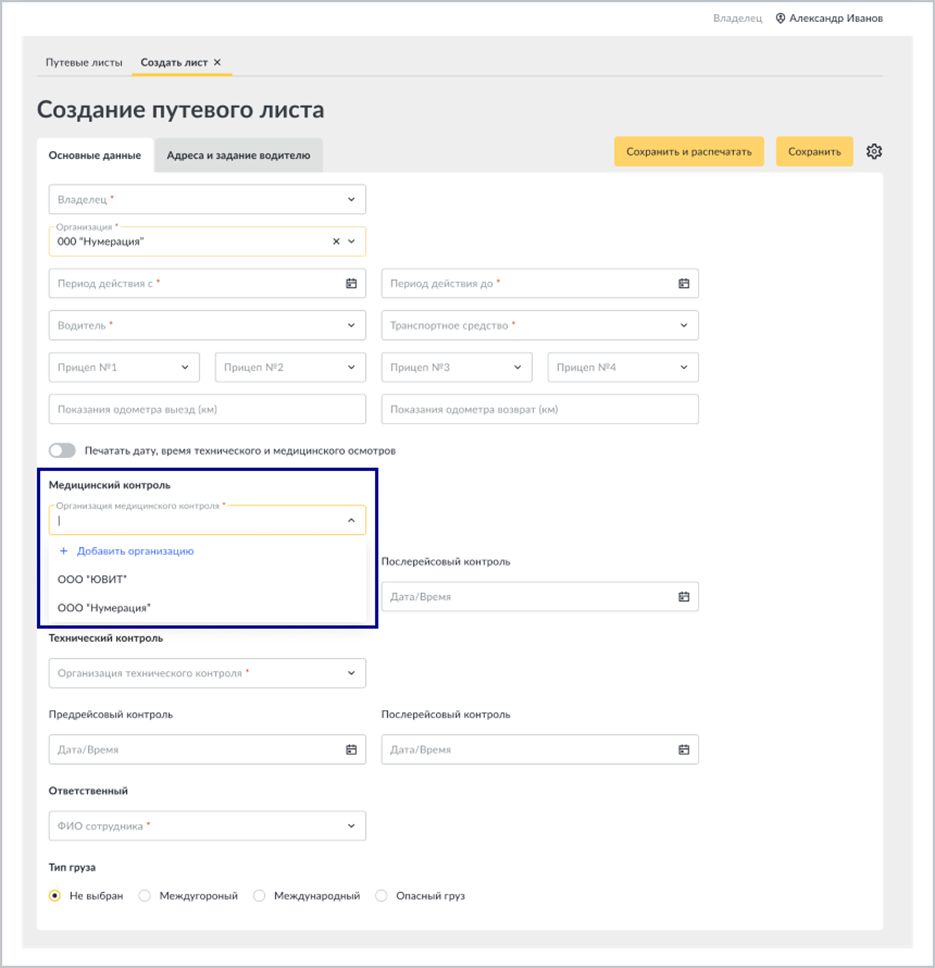Focus the Показания одометра выезд field
The image size is (935, 968).
(207, 409)
